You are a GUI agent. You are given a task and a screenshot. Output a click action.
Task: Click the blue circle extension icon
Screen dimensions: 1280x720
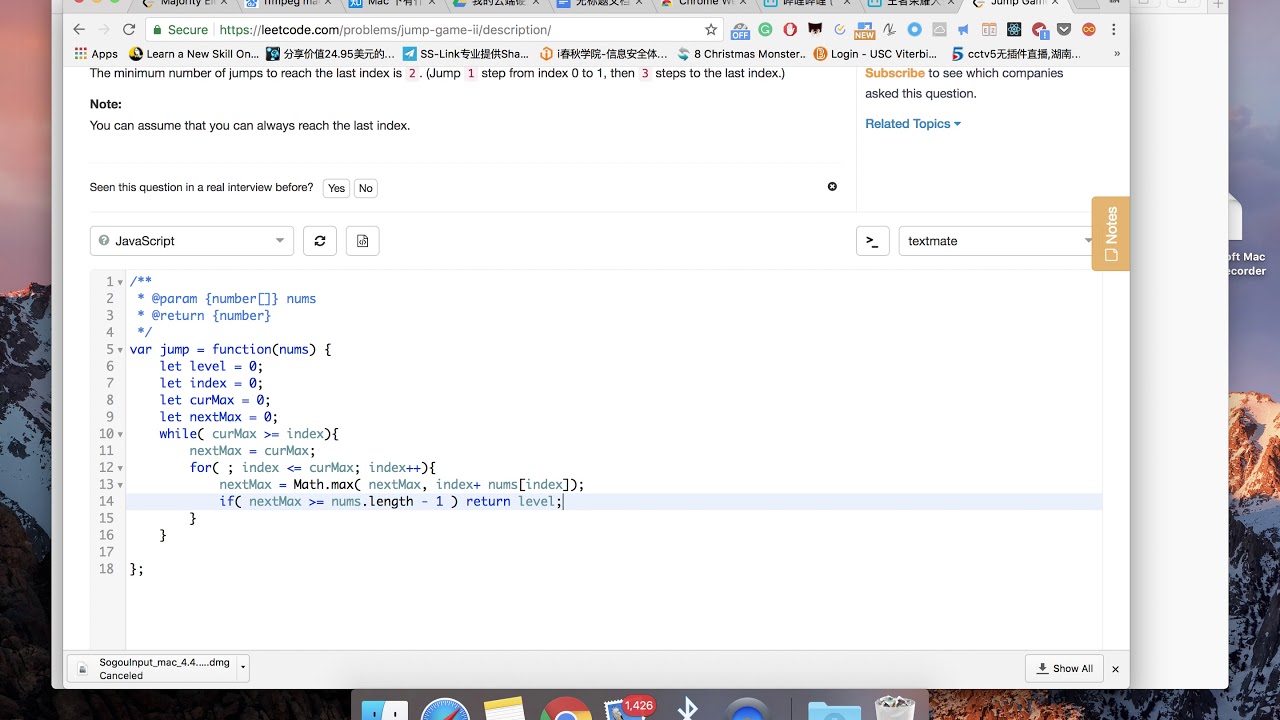click(x=914, y=30)
